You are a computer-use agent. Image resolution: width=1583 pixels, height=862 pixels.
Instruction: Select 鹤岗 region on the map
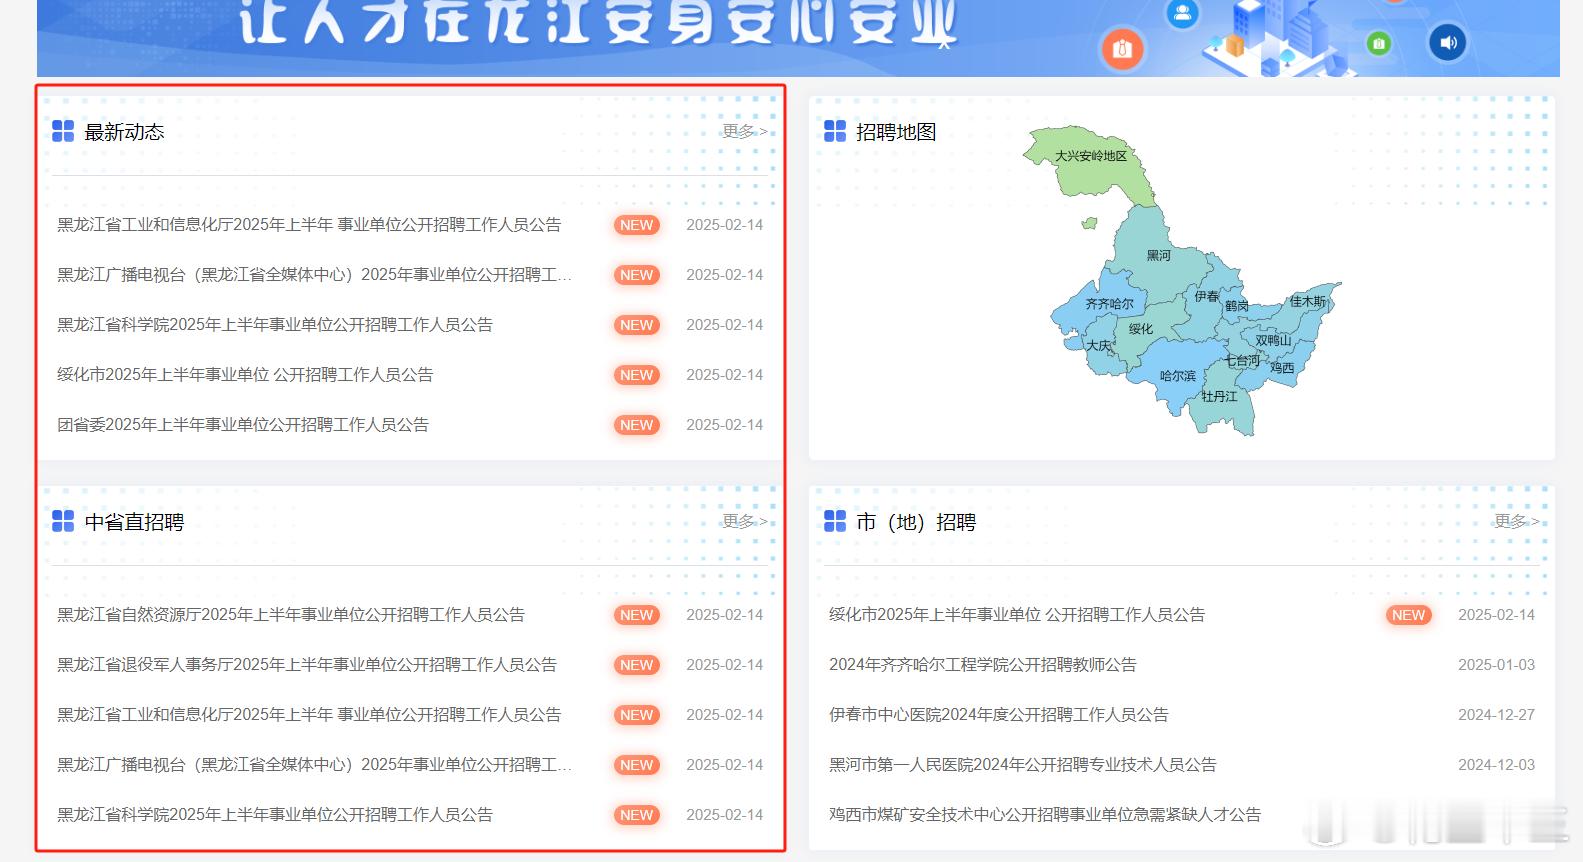1237,306
